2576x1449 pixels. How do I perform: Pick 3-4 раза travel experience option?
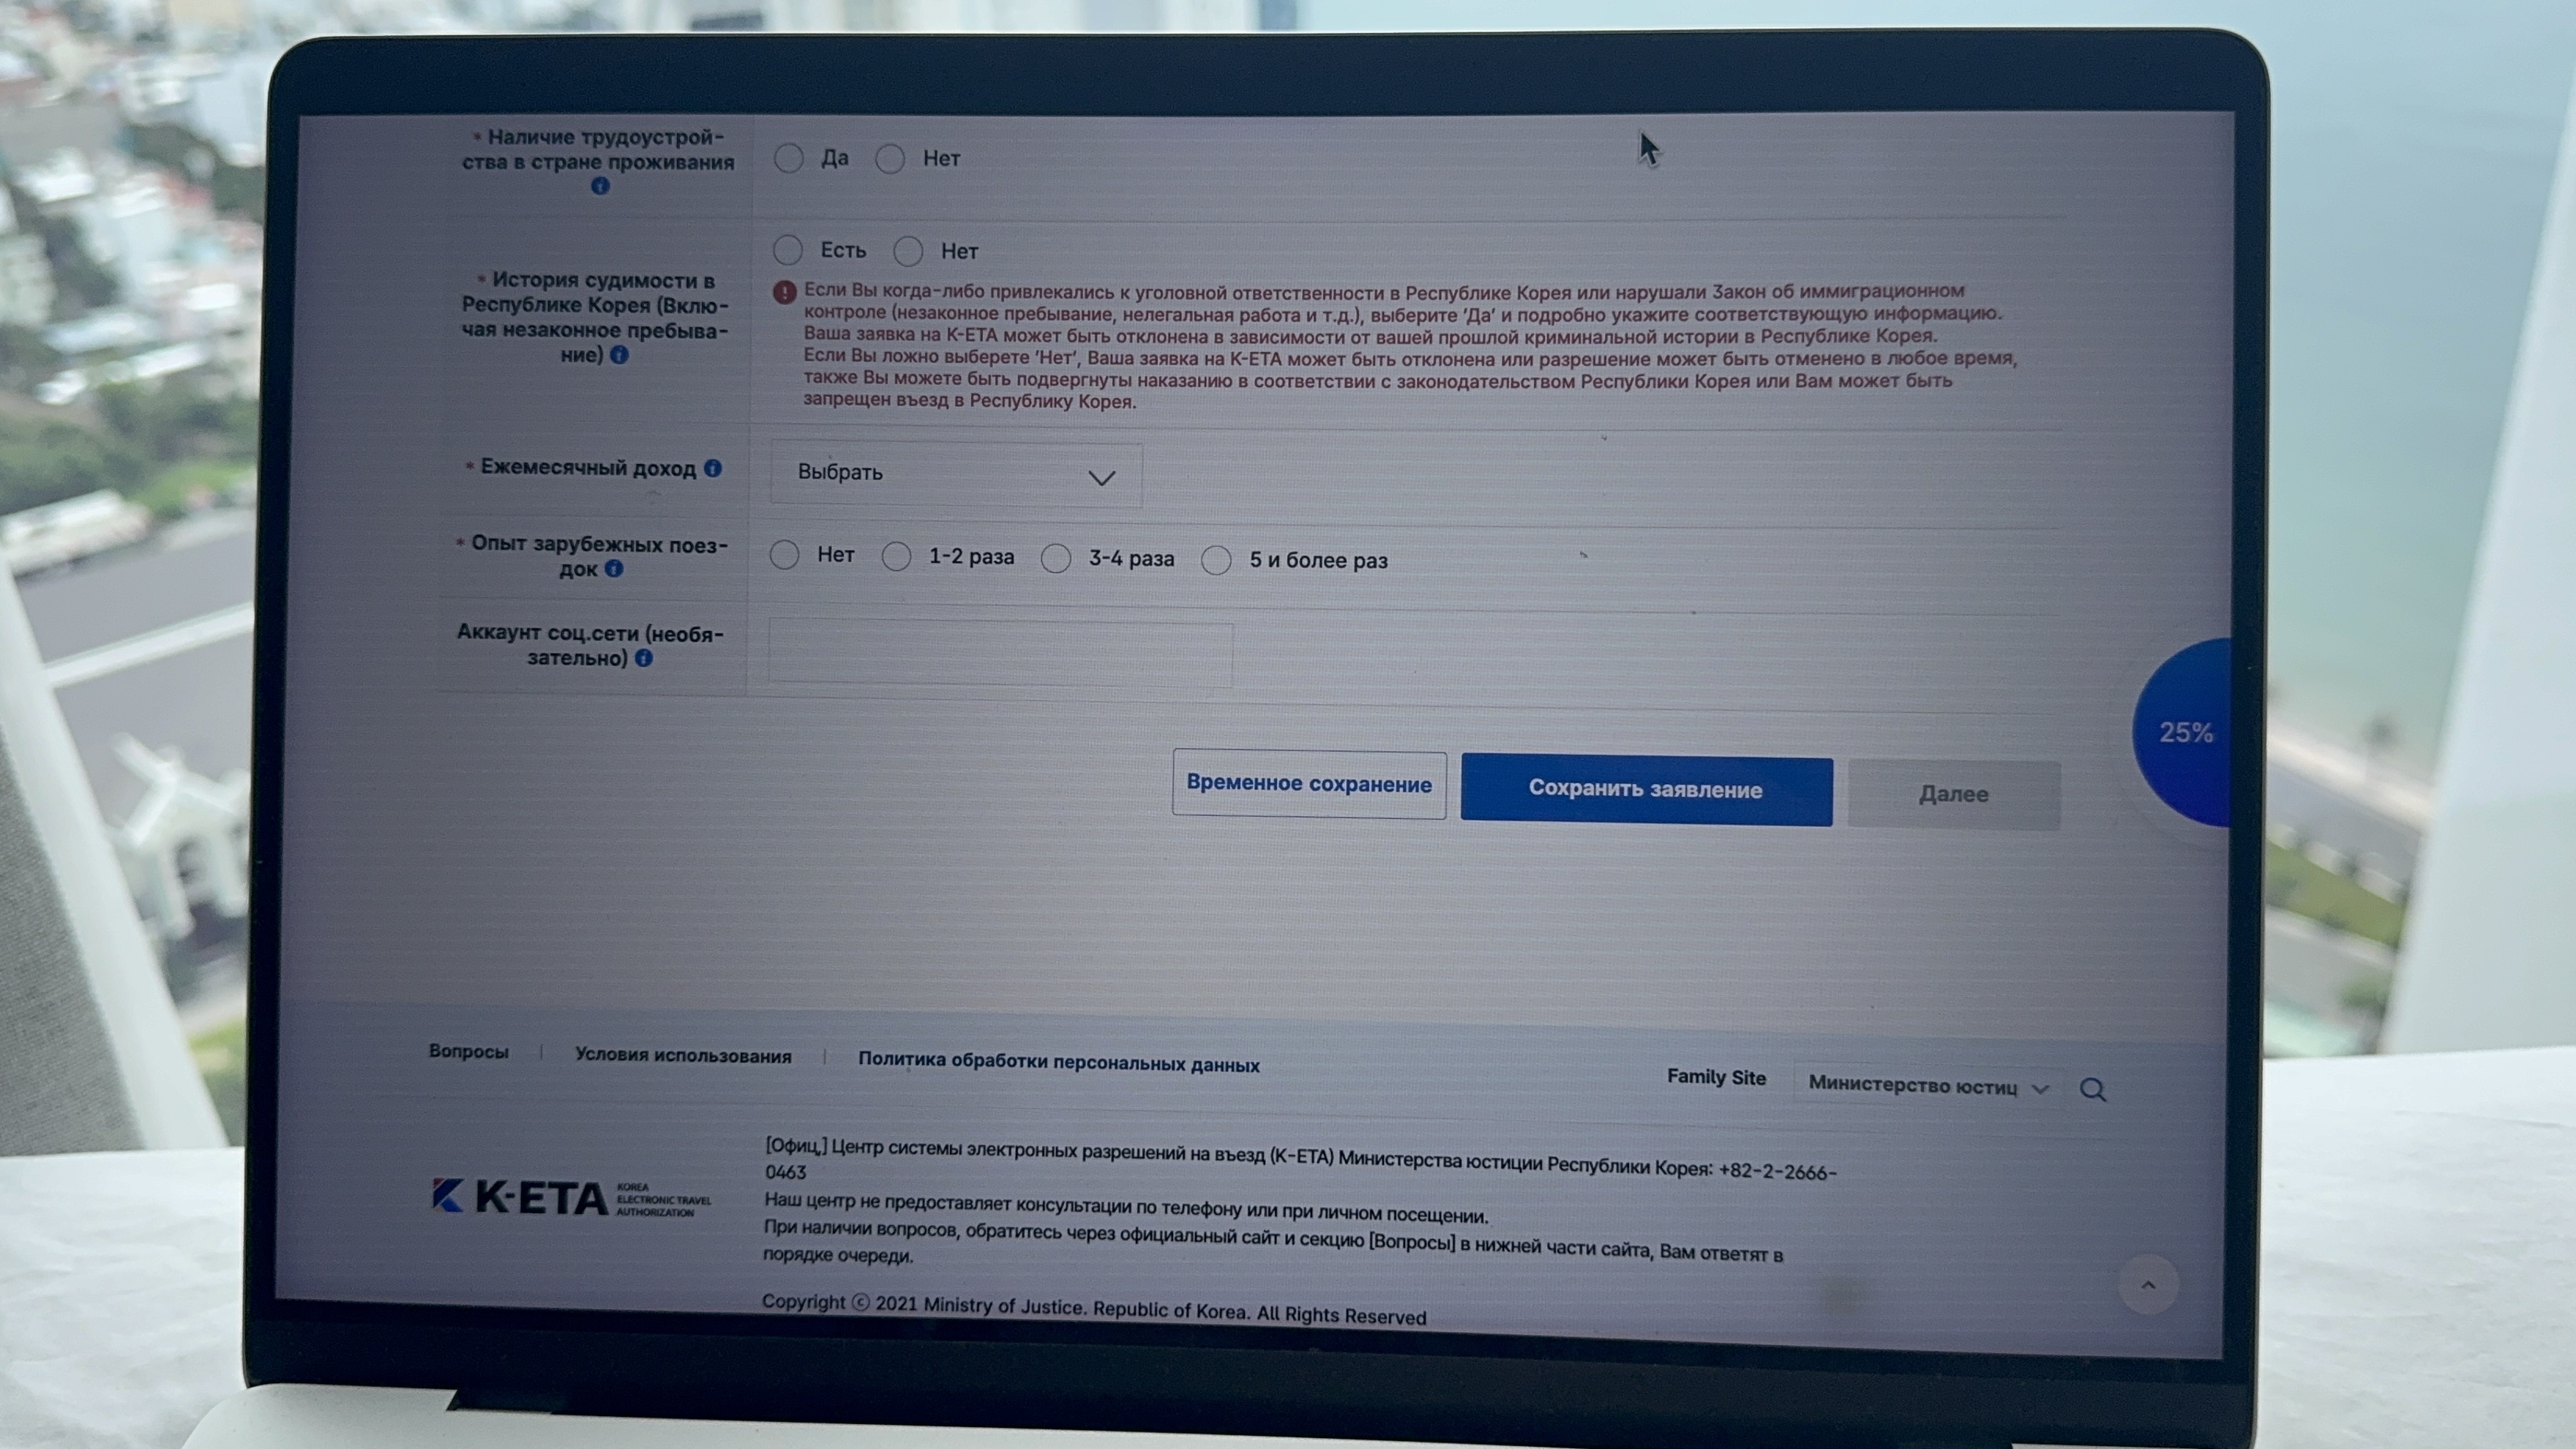pyautogui.click(x=1056, y=559)
